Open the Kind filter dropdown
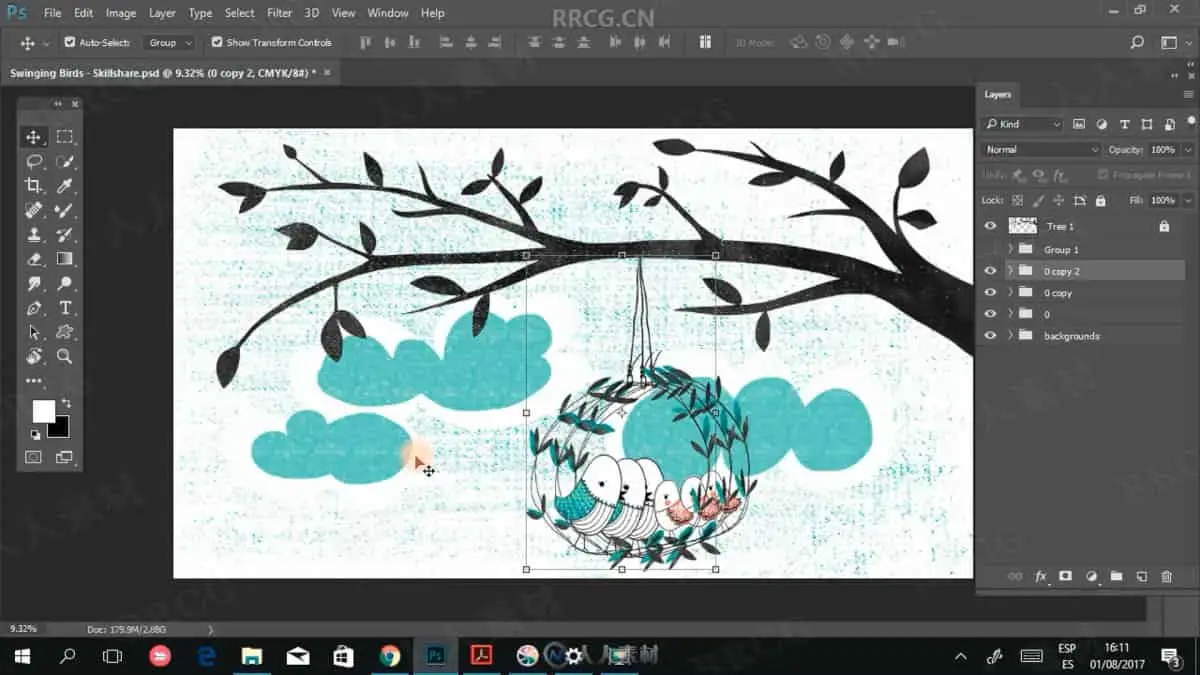 (x=1023, y=124)
